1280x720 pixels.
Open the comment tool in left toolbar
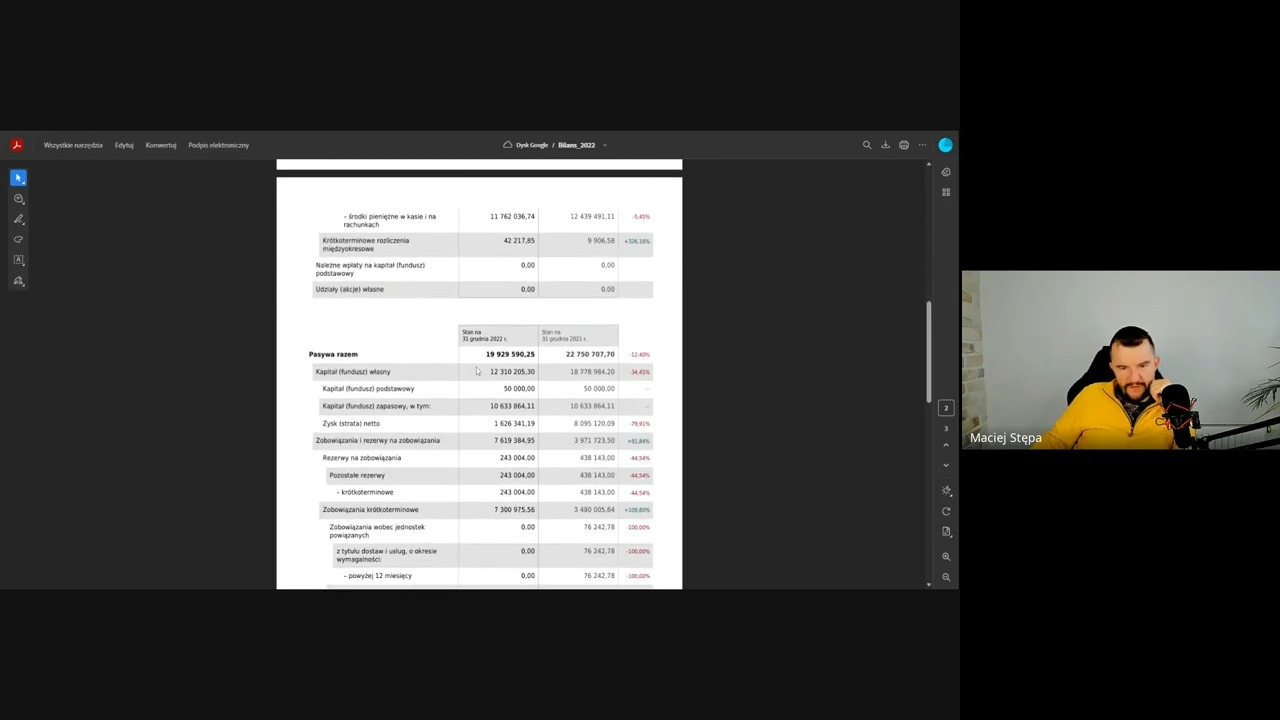pos(18,199)
